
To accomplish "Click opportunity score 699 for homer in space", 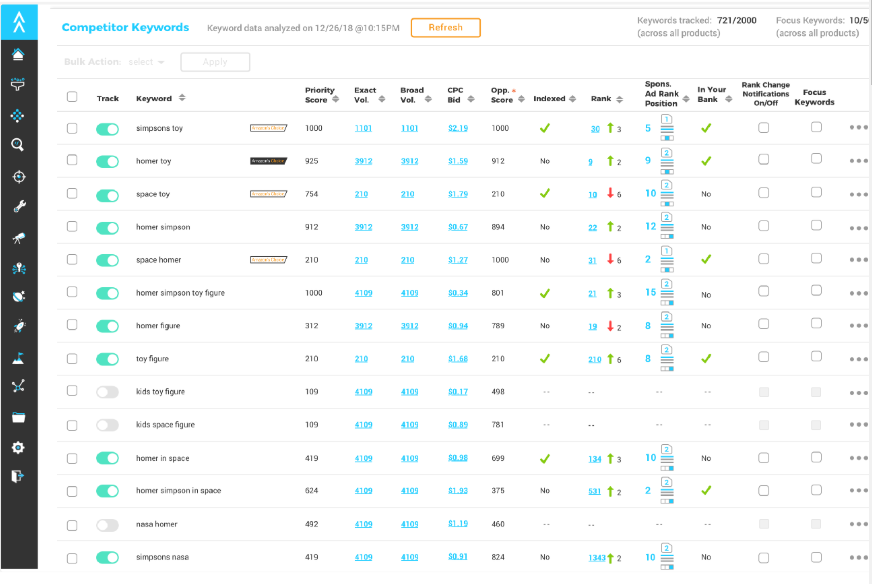I will coord(498,458).
